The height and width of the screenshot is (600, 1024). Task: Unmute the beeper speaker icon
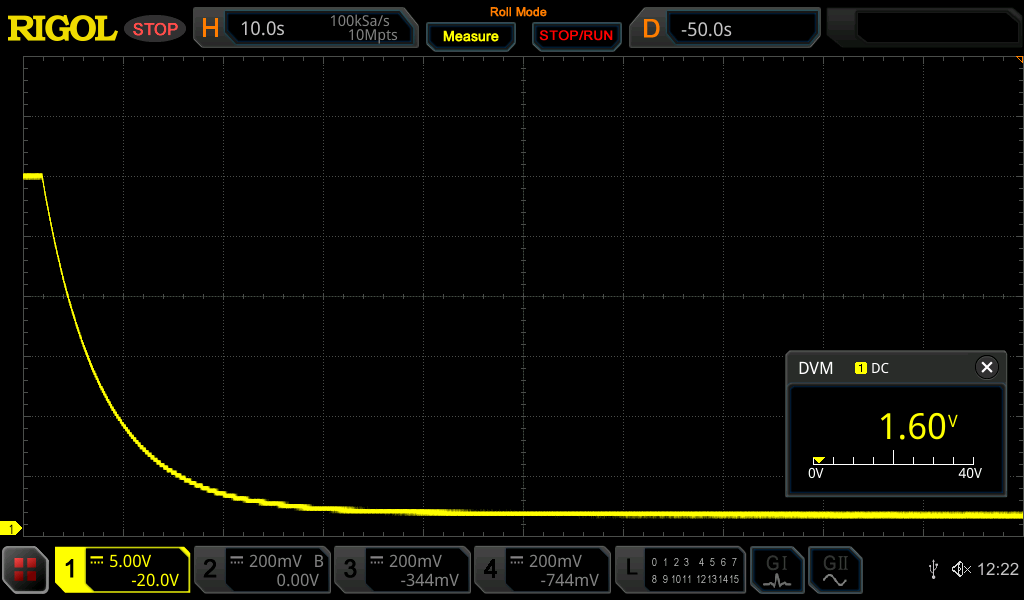(x=960, y=570)
